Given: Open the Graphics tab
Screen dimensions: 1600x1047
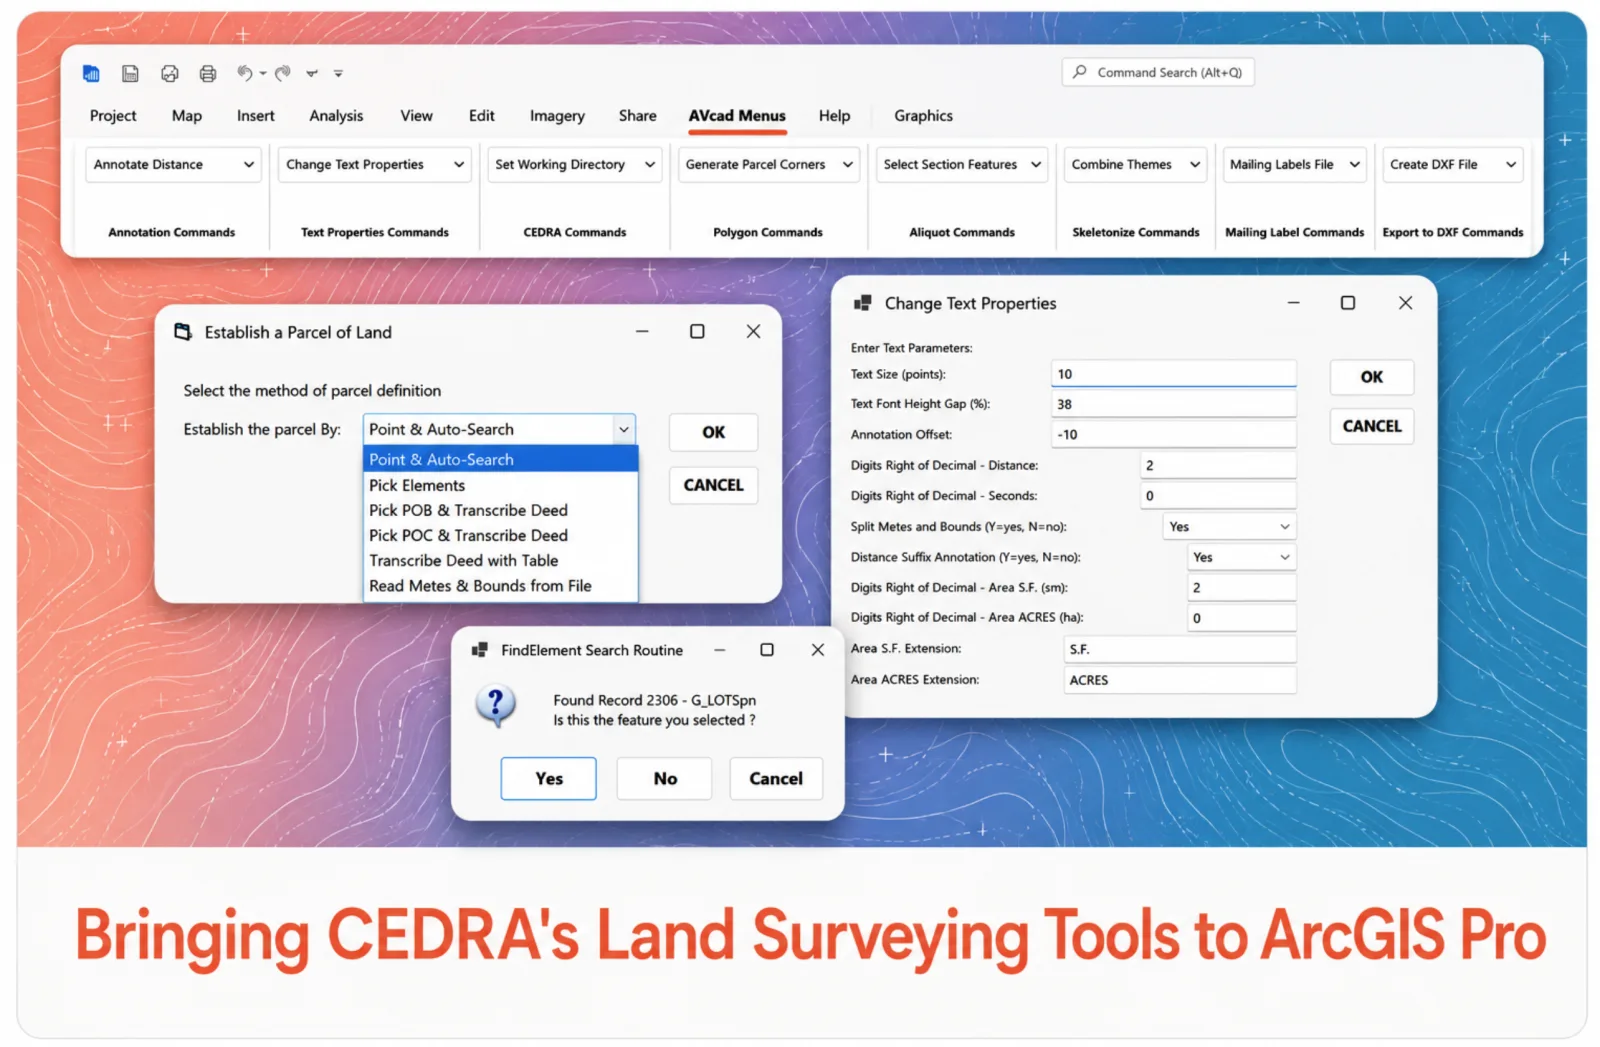Looking at the screenshot, I should tap(923, 116).
